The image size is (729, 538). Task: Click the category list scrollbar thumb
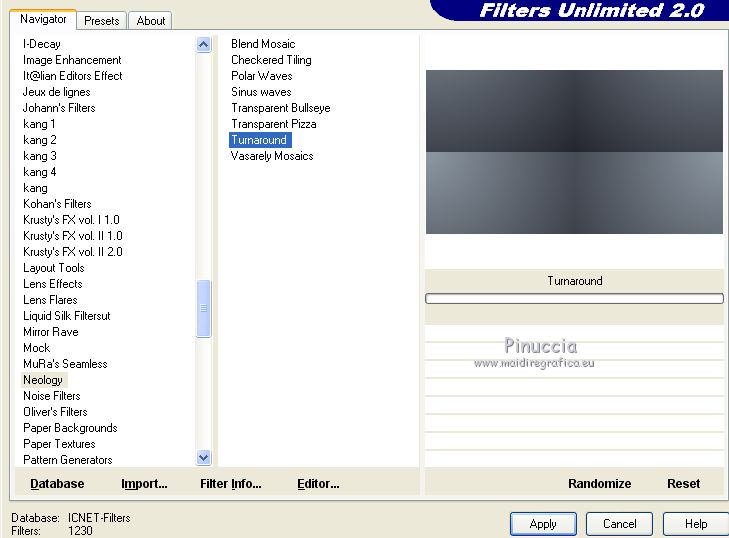coord(203,308)
